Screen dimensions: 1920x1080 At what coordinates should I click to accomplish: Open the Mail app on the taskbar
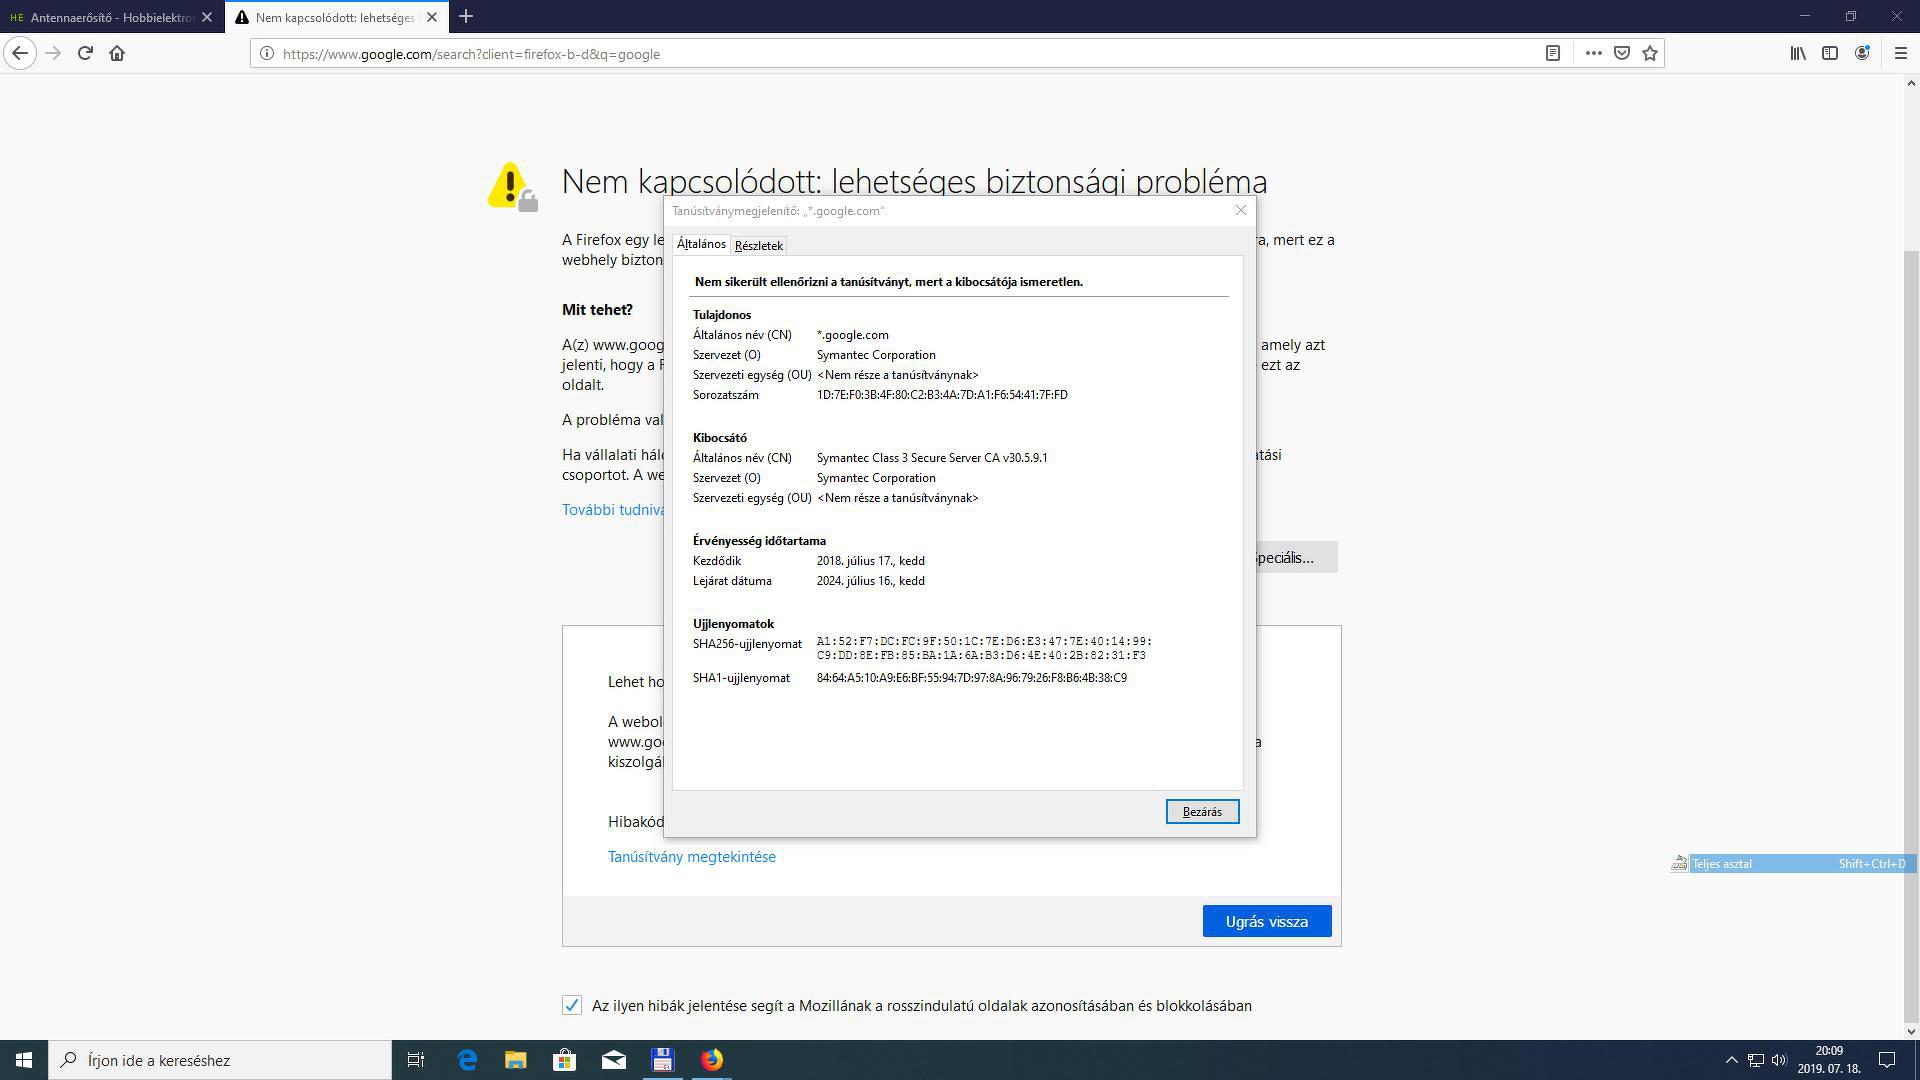pos(613,1060)
